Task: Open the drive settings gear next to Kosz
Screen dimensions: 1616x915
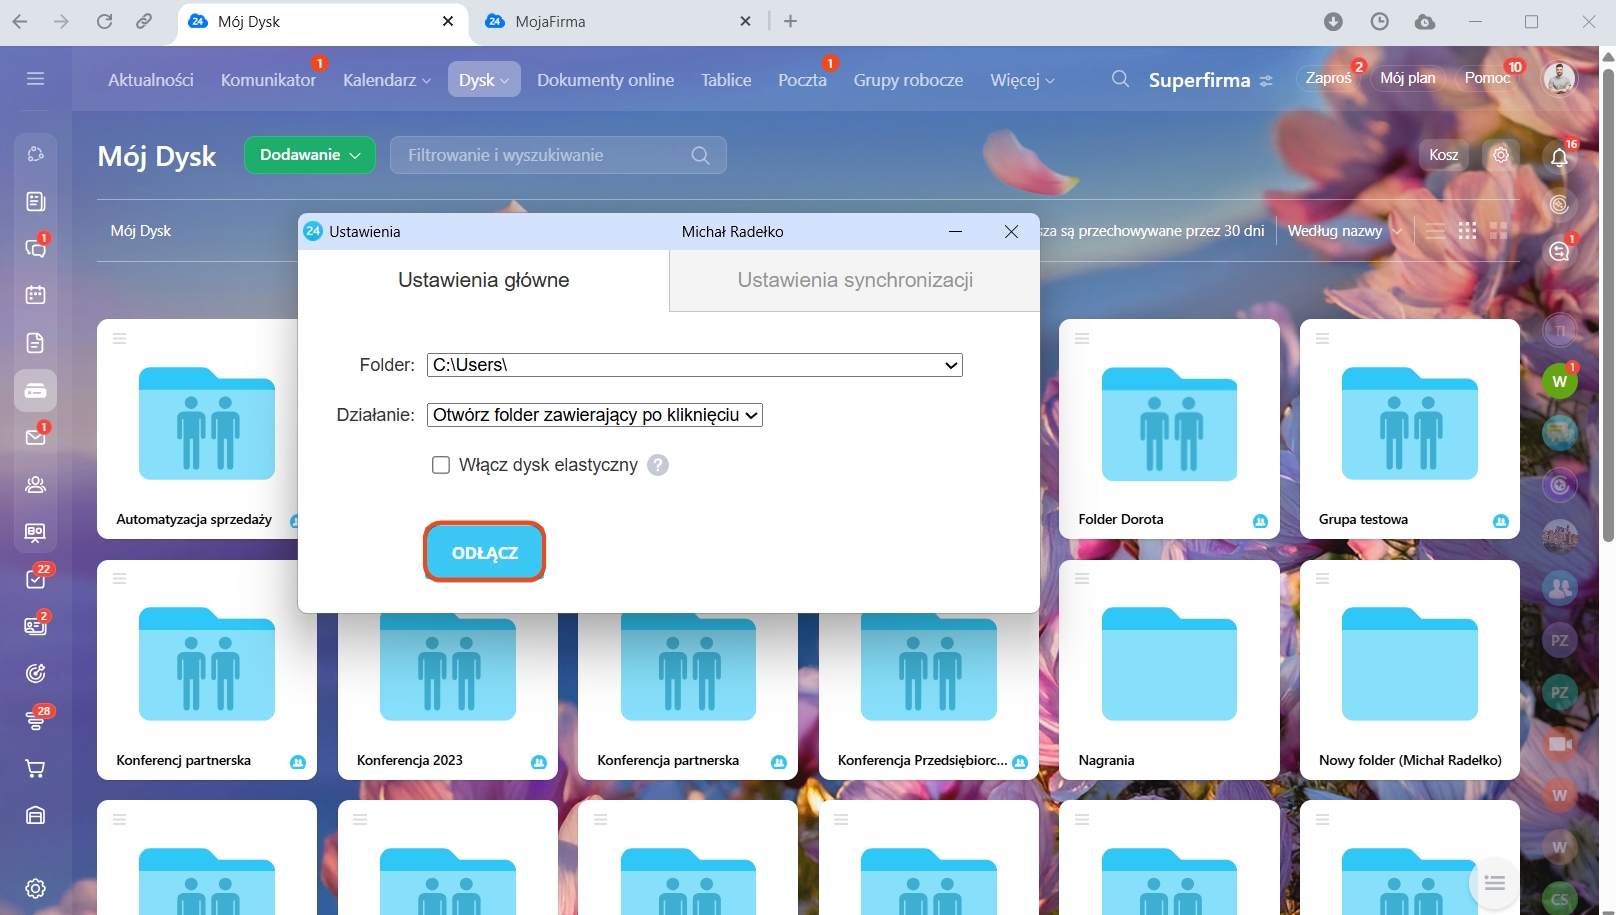Action: (x=1501, y=155)
